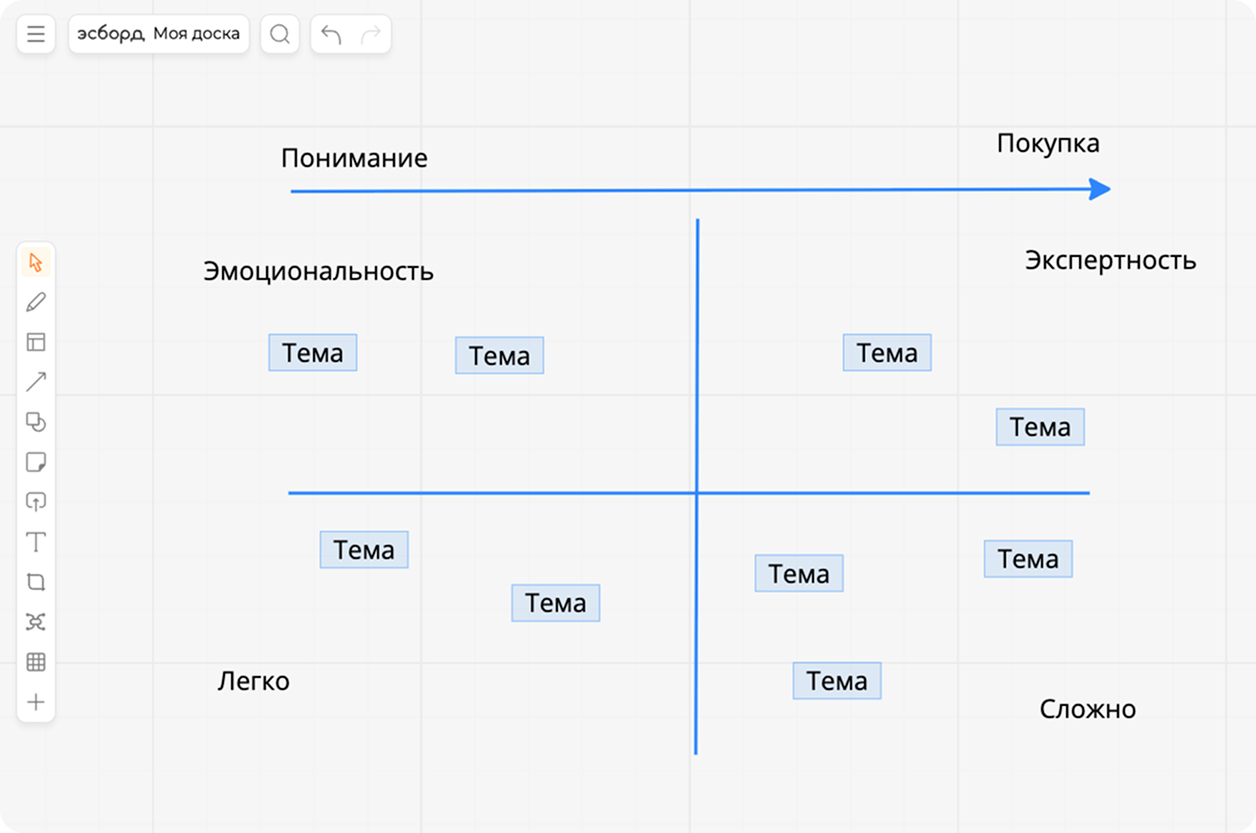Screen dimensions: 1256x833
Task: Click the 'Моя доска' board title
Action: pyautogui.click(x=196, y=35)
